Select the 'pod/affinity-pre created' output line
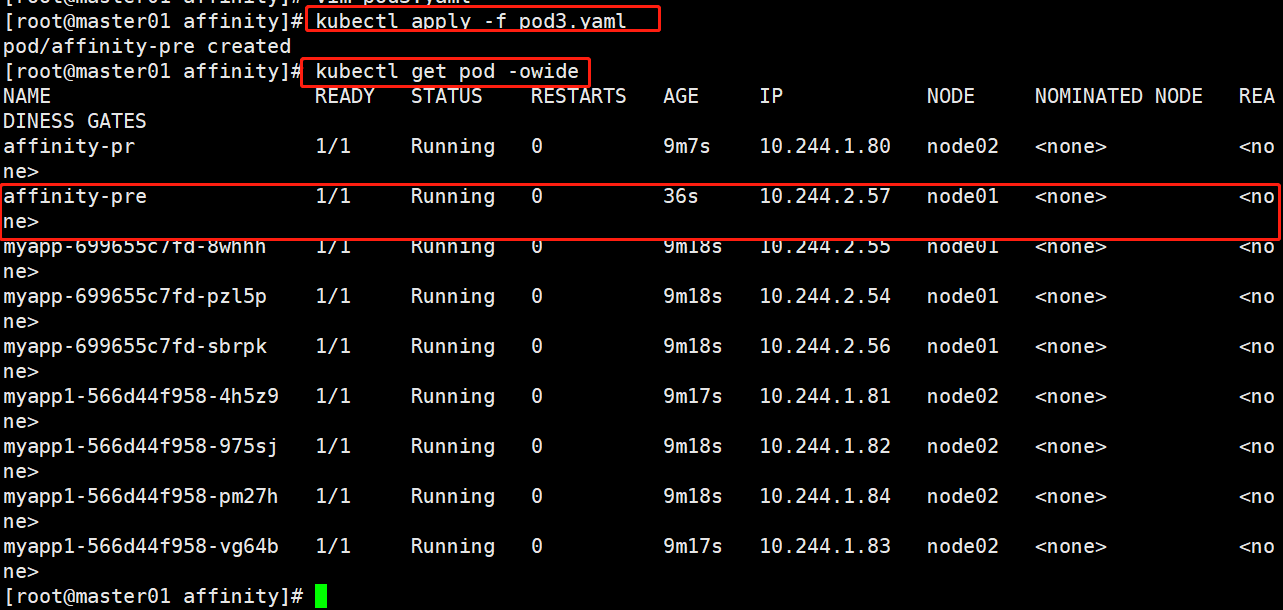Screen dimensions: 1283x610 tap(147, 46)
